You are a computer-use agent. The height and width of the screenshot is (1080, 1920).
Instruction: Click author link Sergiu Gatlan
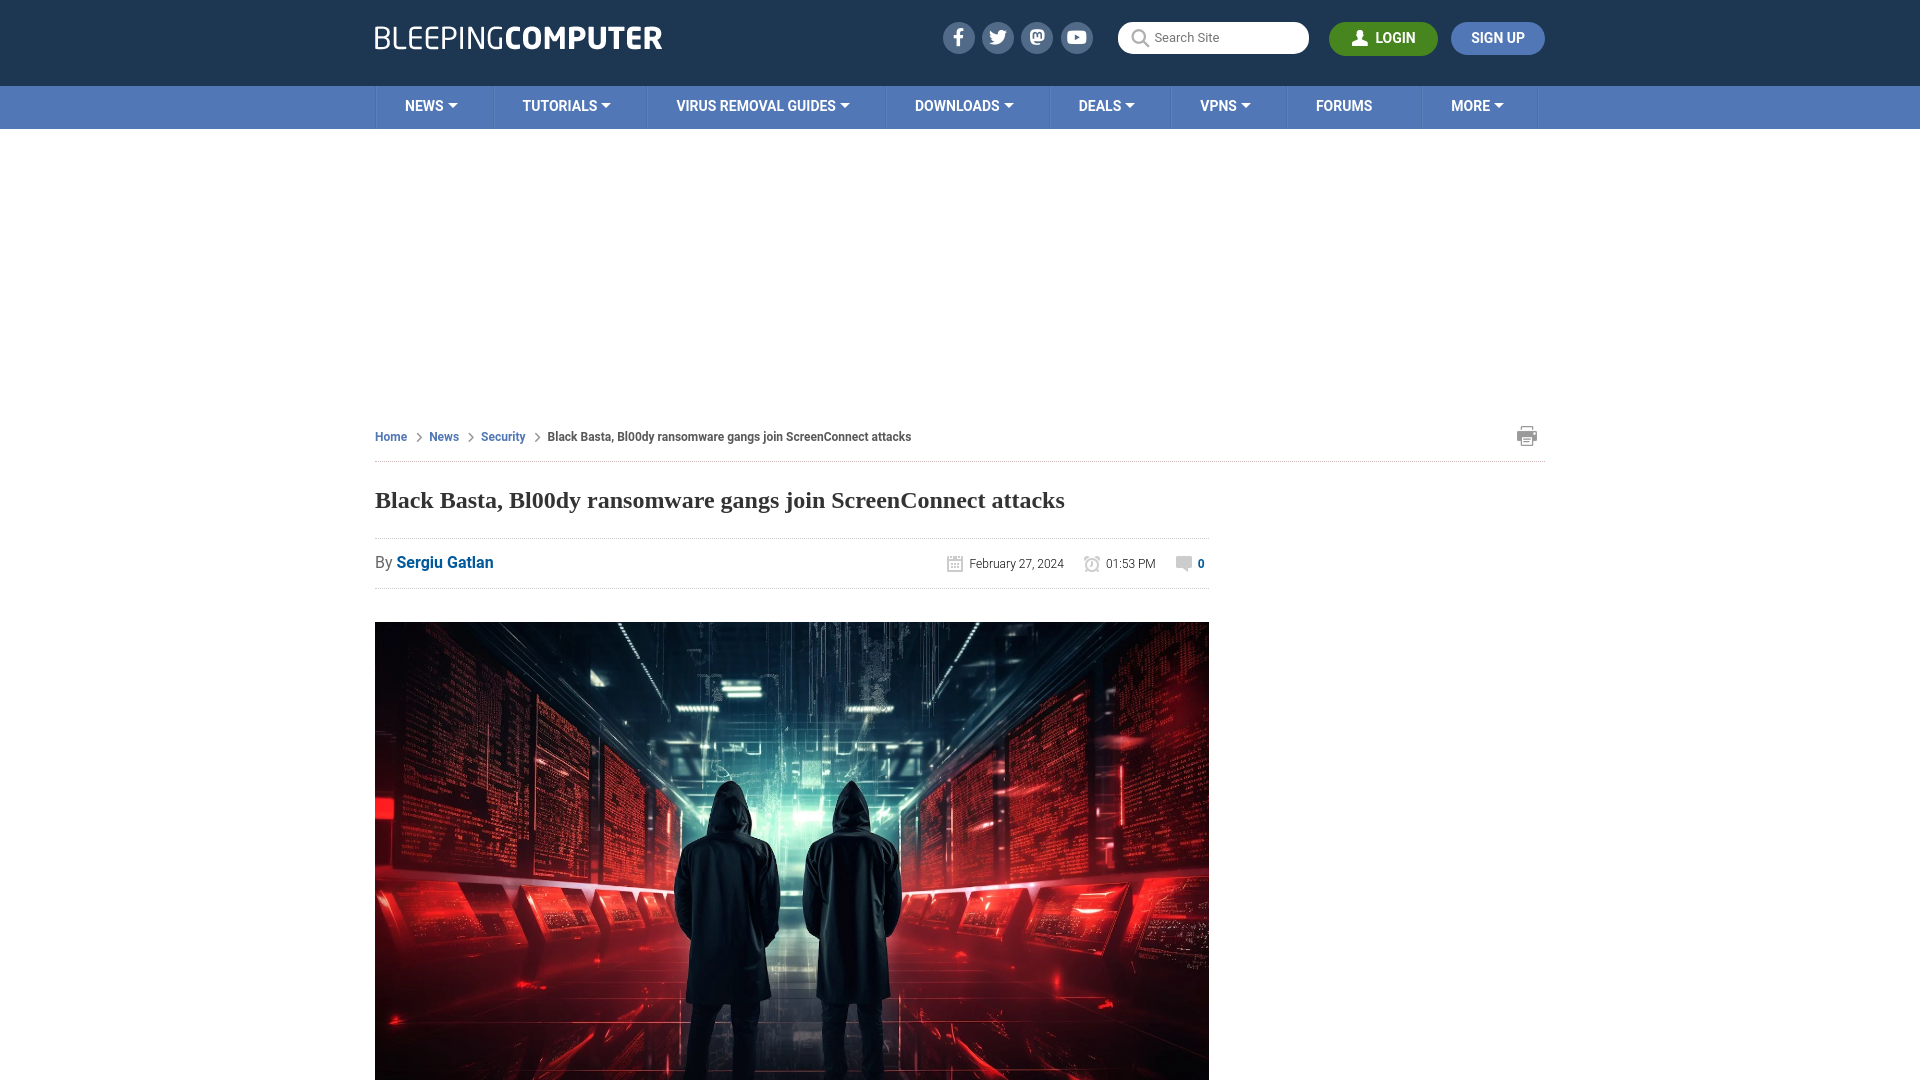[444, 562]
